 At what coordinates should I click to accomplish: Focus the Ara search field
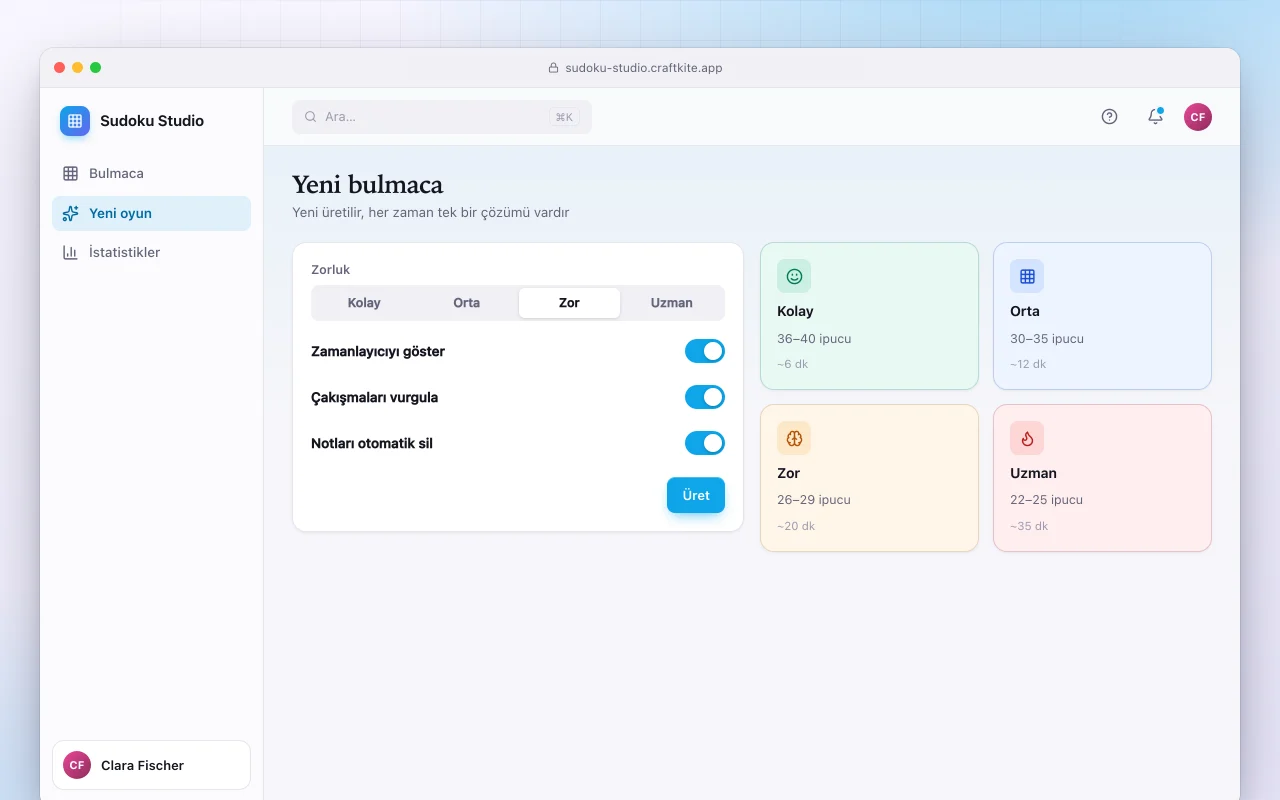[x=442, y=117]
